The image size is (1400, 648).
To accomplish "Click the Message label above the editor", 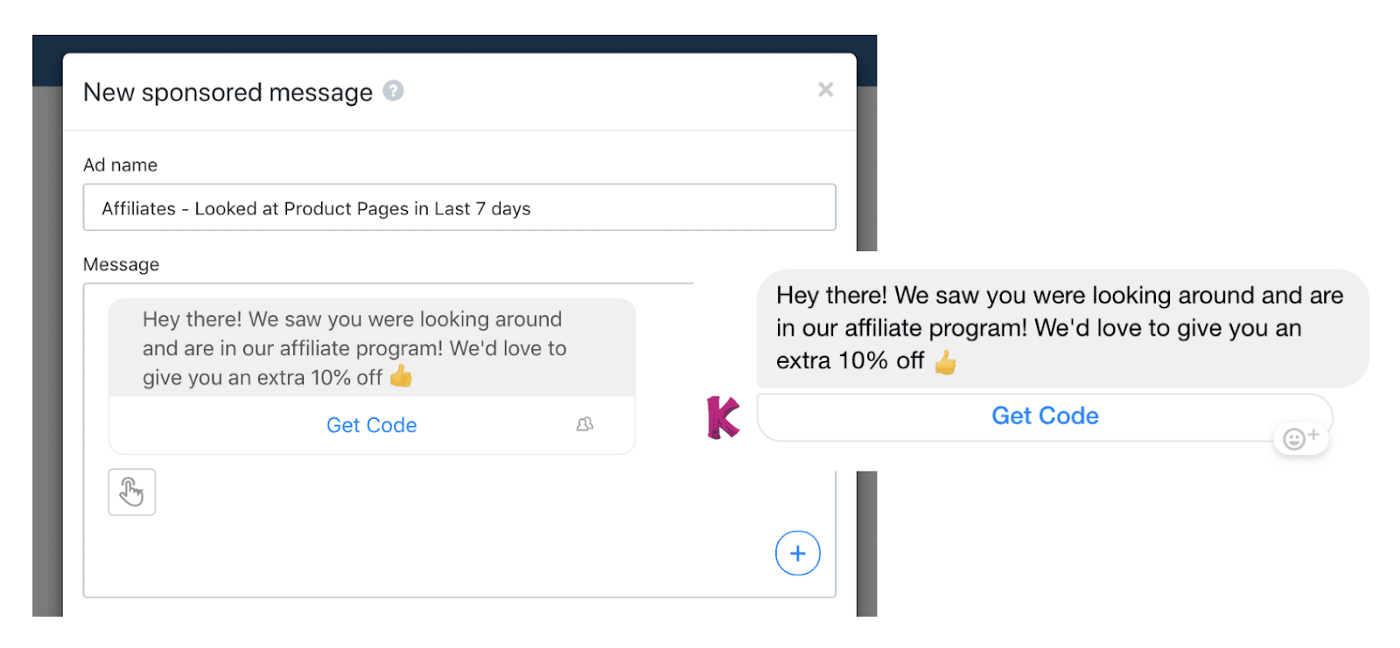I will coord(121,265).
